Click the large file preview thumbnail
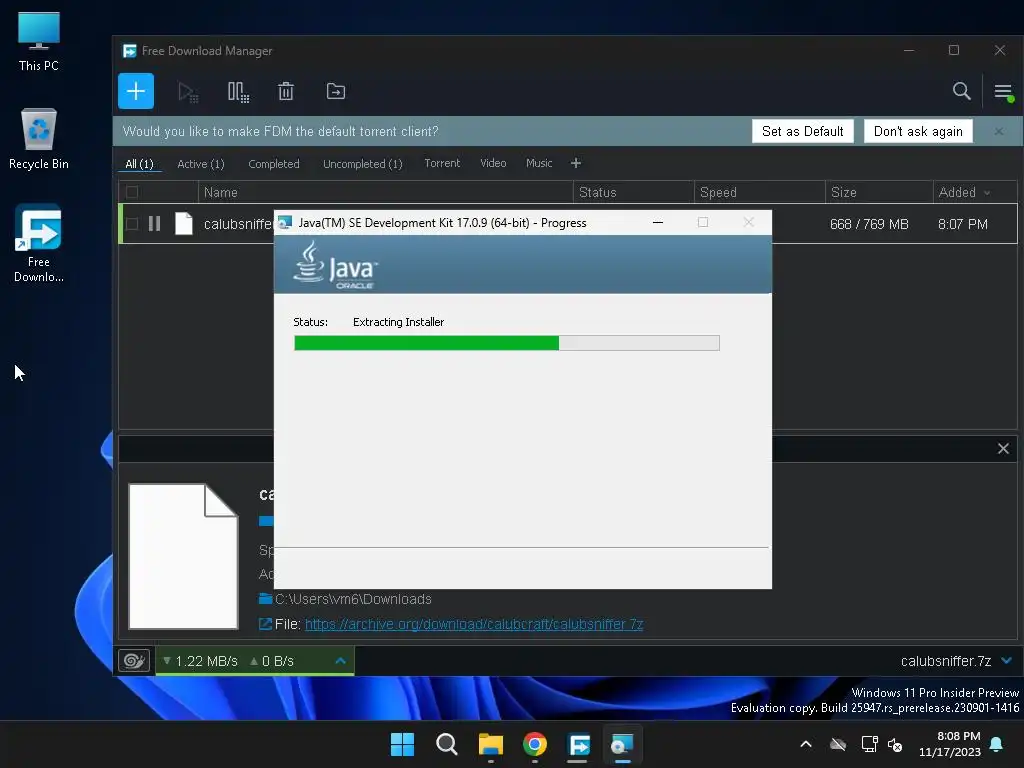Image resolution: width=1024 pixels, height=768 pixels. [183, 556]
